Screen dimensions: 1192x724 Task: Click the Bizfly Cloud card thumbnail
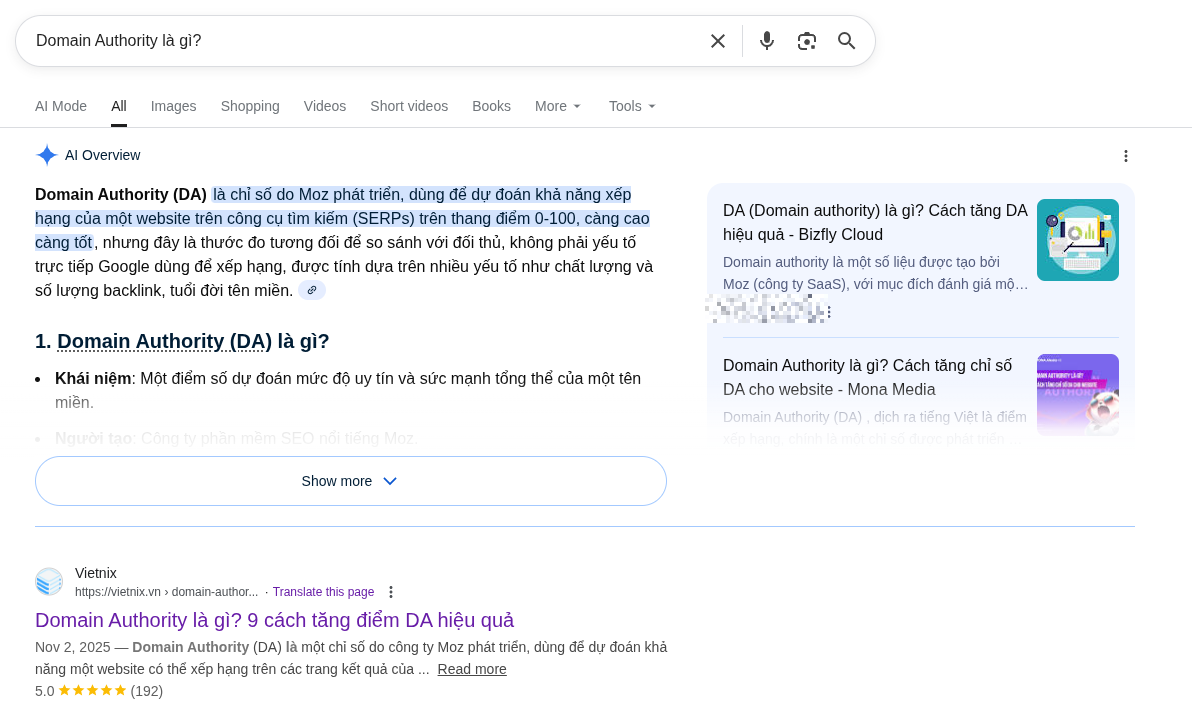(1078, 240)
